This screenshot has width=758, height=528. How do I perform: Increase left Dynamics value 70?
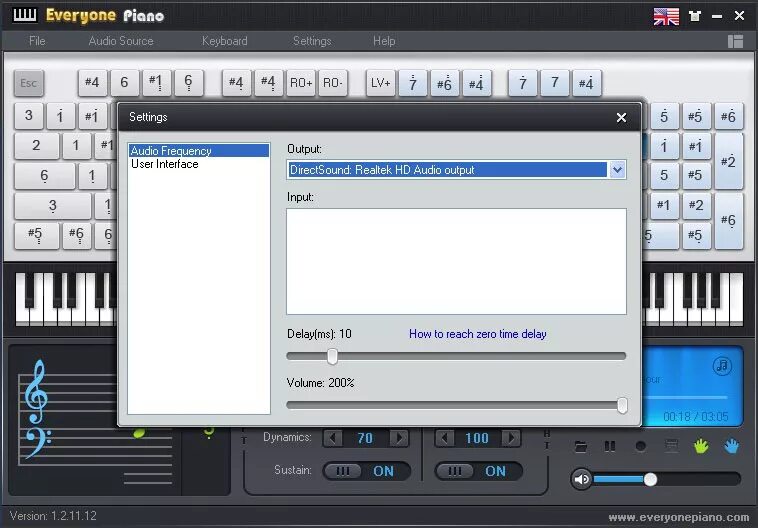[x=399, y=438]
